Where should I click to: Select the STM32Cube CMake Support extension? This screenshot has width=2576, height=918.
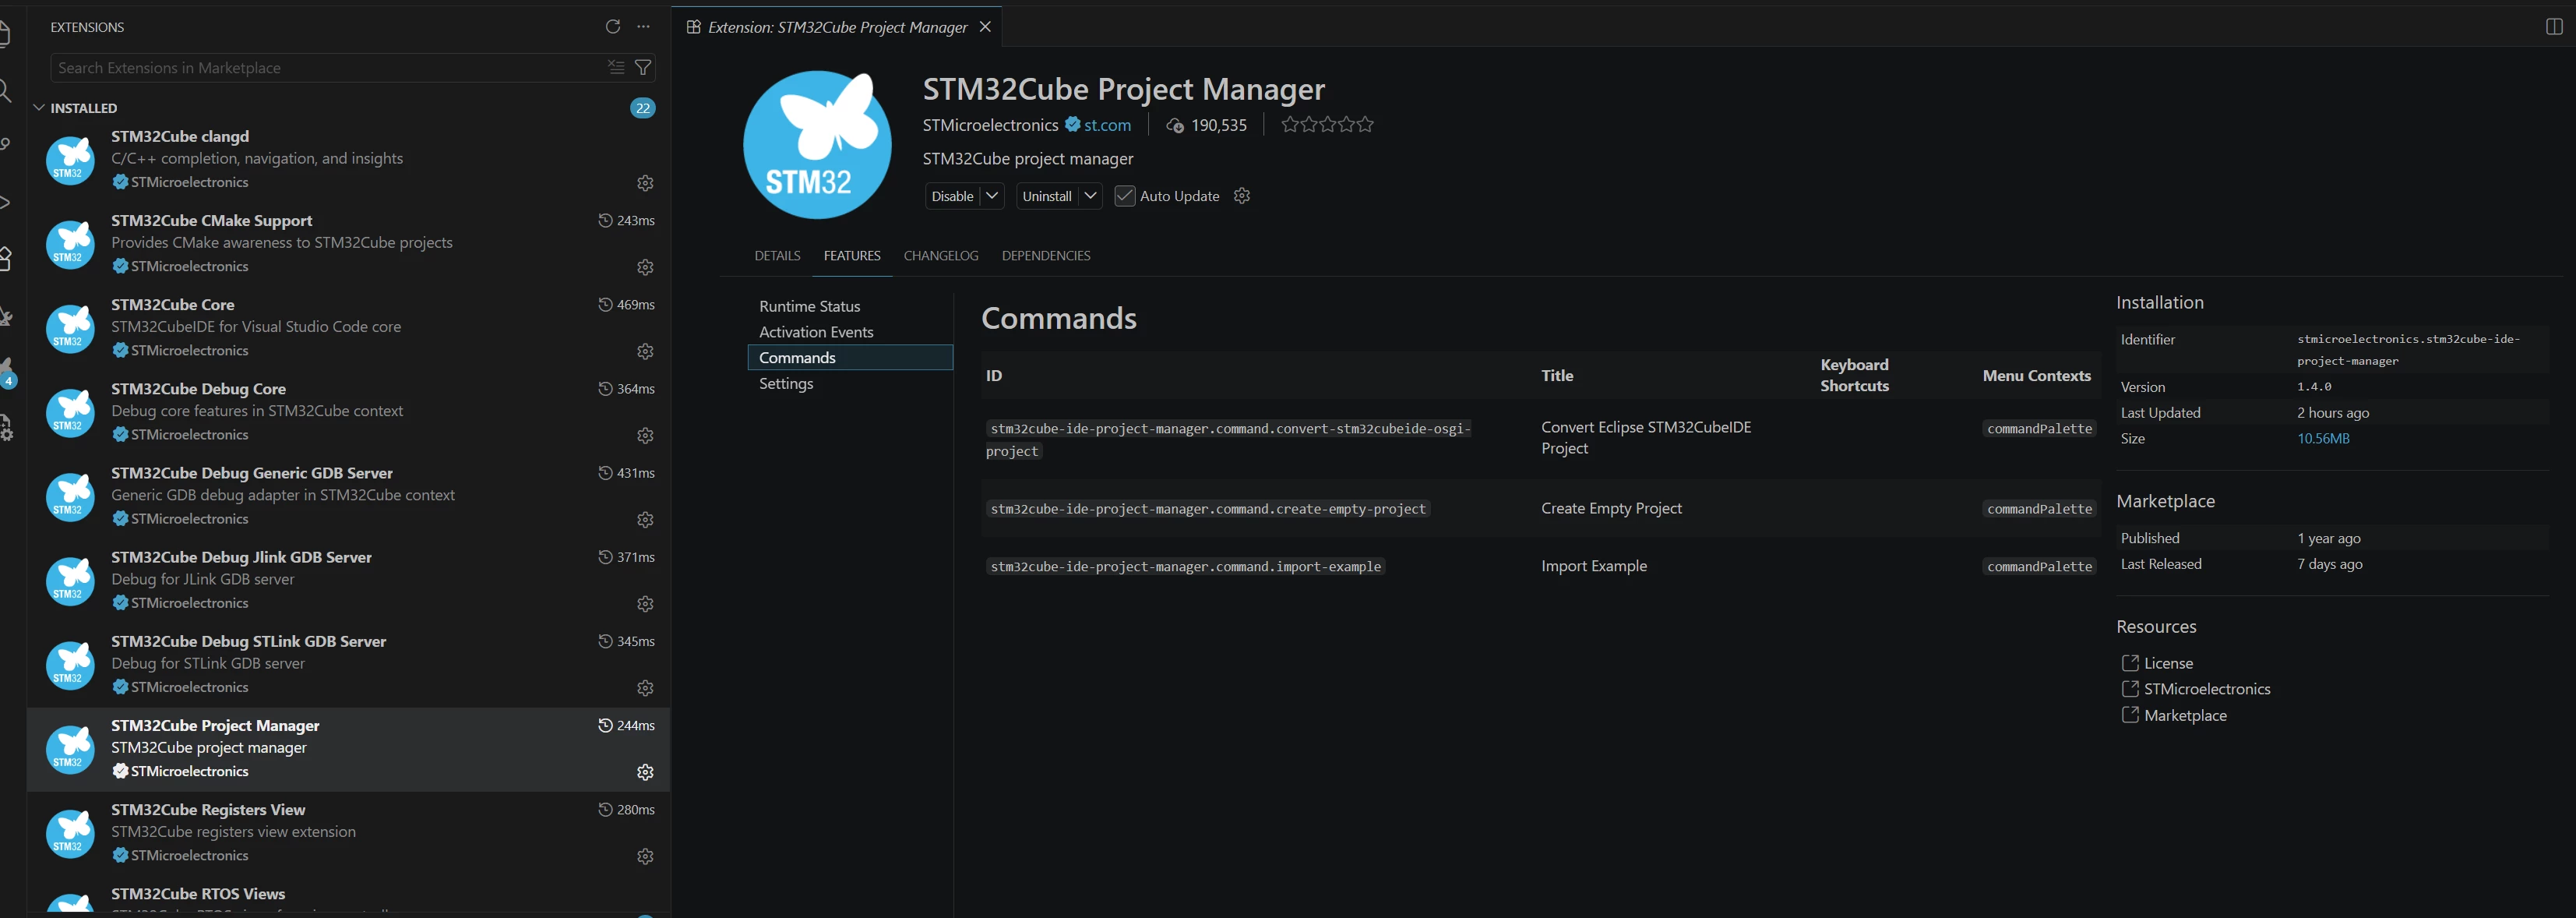(x=348, y=244)
